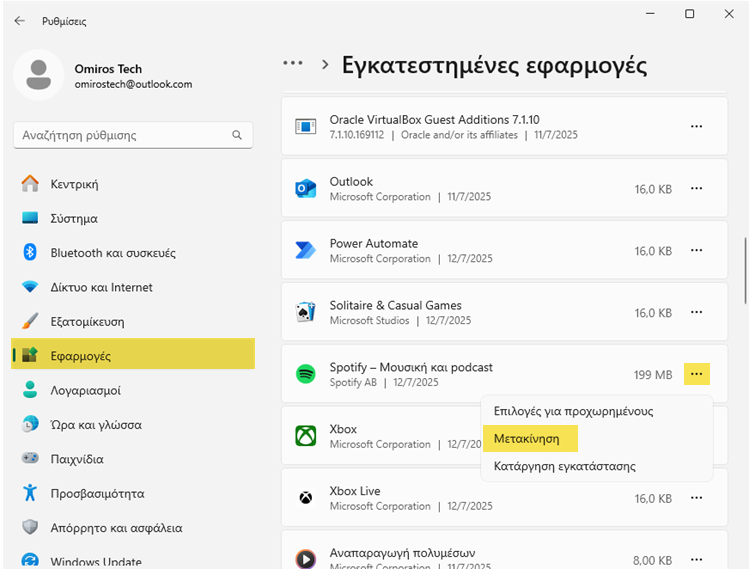
Task: Click the Windows Update refresh icon
Action: coord(30,561)
